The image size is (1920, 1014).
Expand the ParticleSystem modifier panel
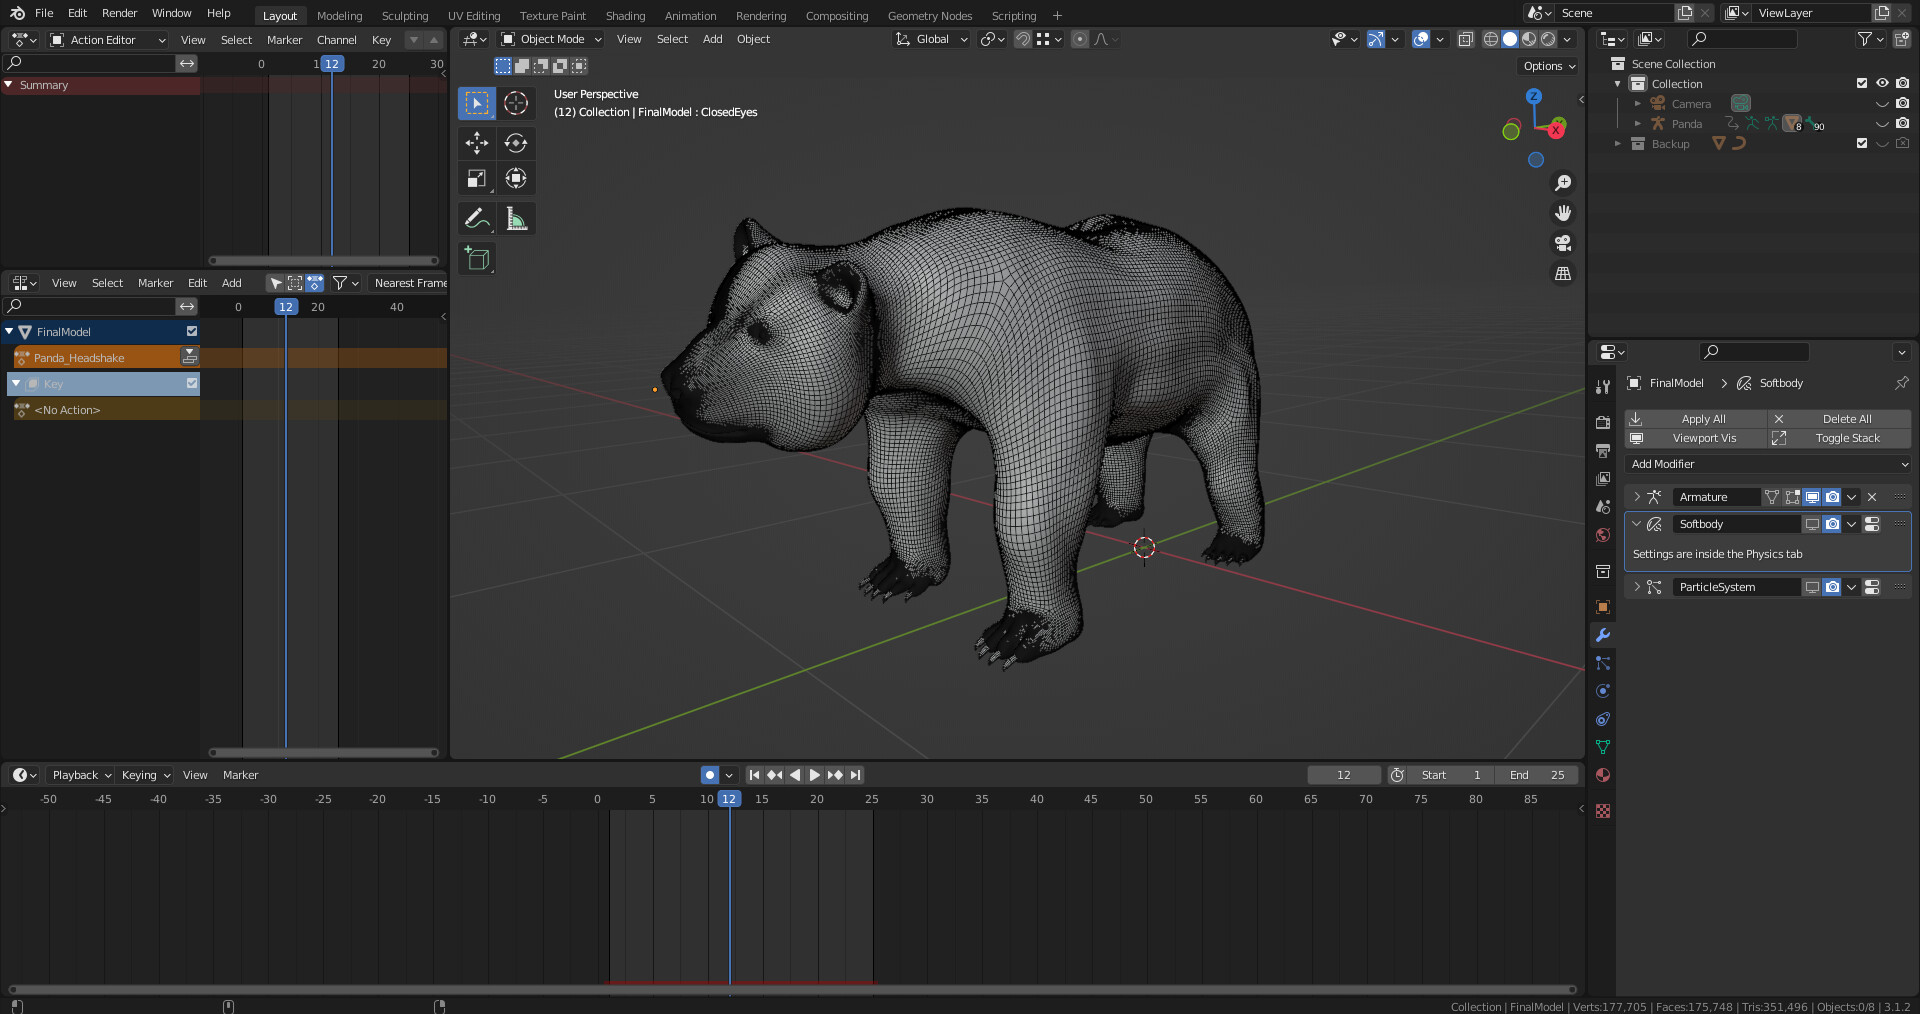pyautogui.click(x=1637, y=587)
